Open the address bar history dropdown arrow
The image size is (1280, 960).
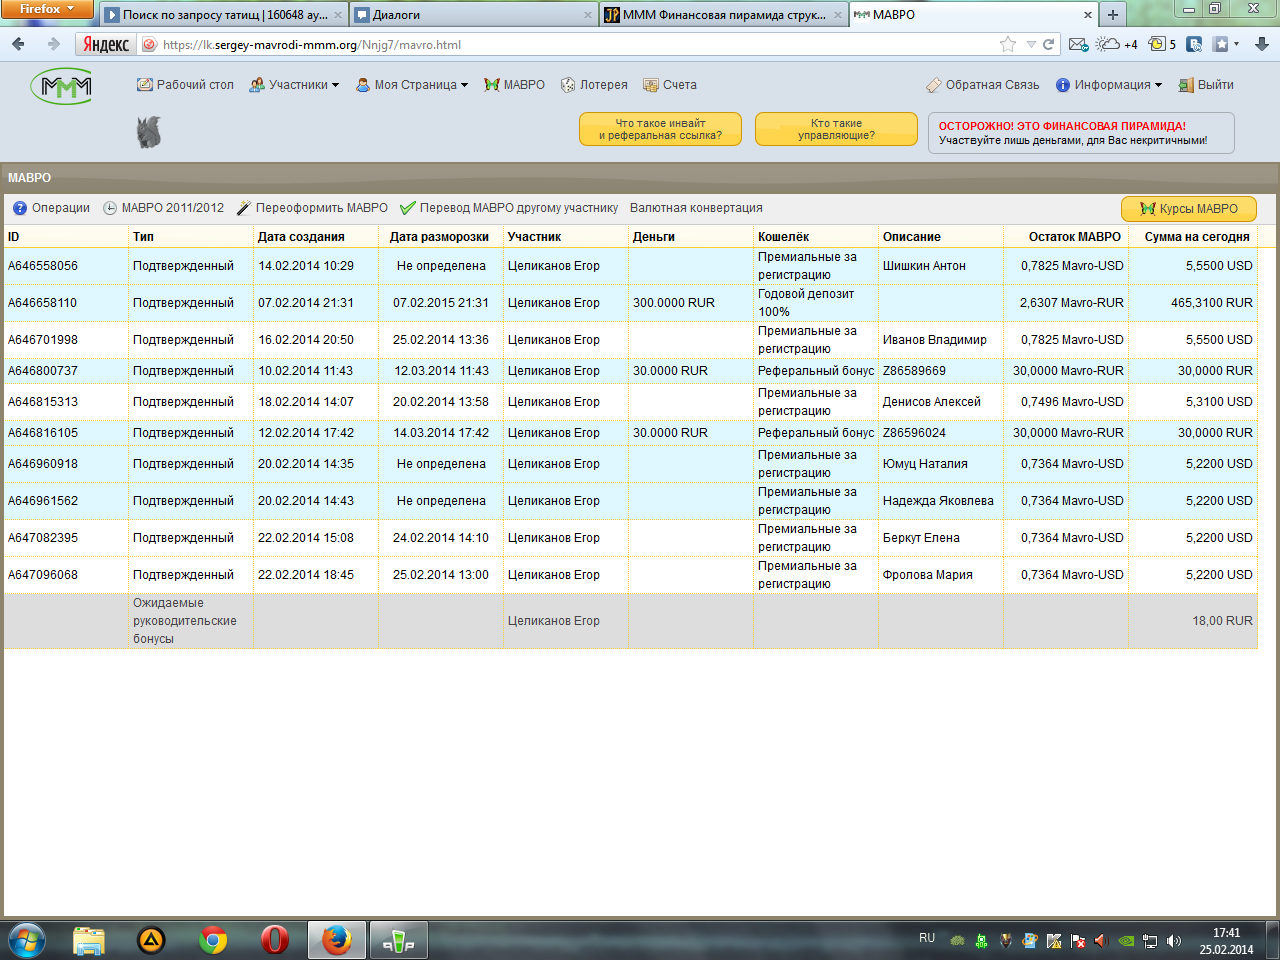click(x=1031, y=44)
